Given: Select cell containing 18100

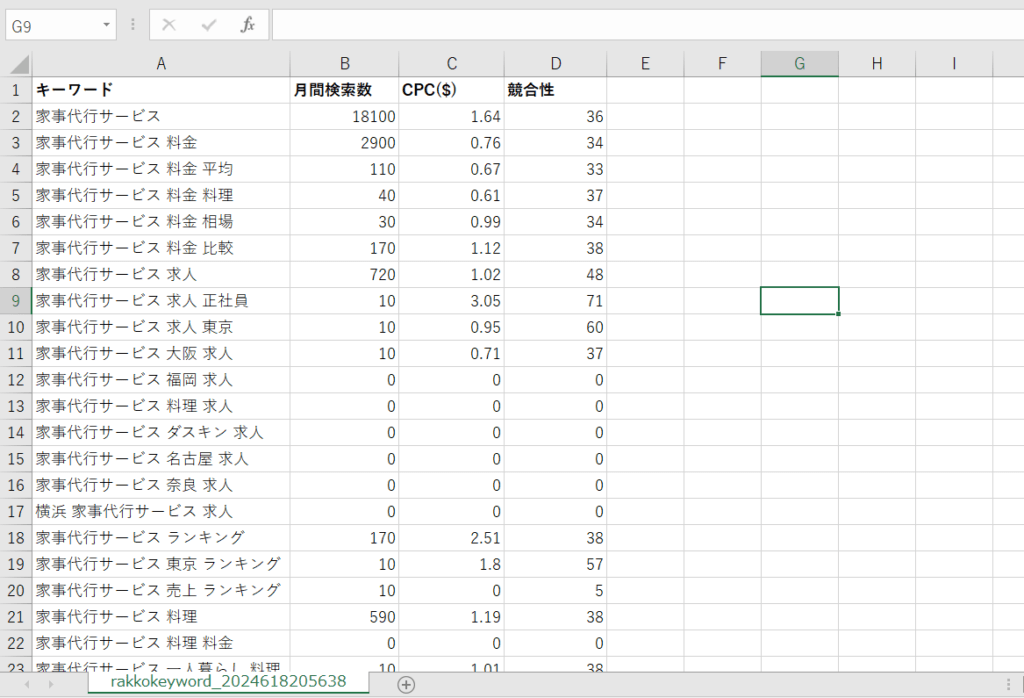Looking at the screenshot, I should [x=344, y=117].
